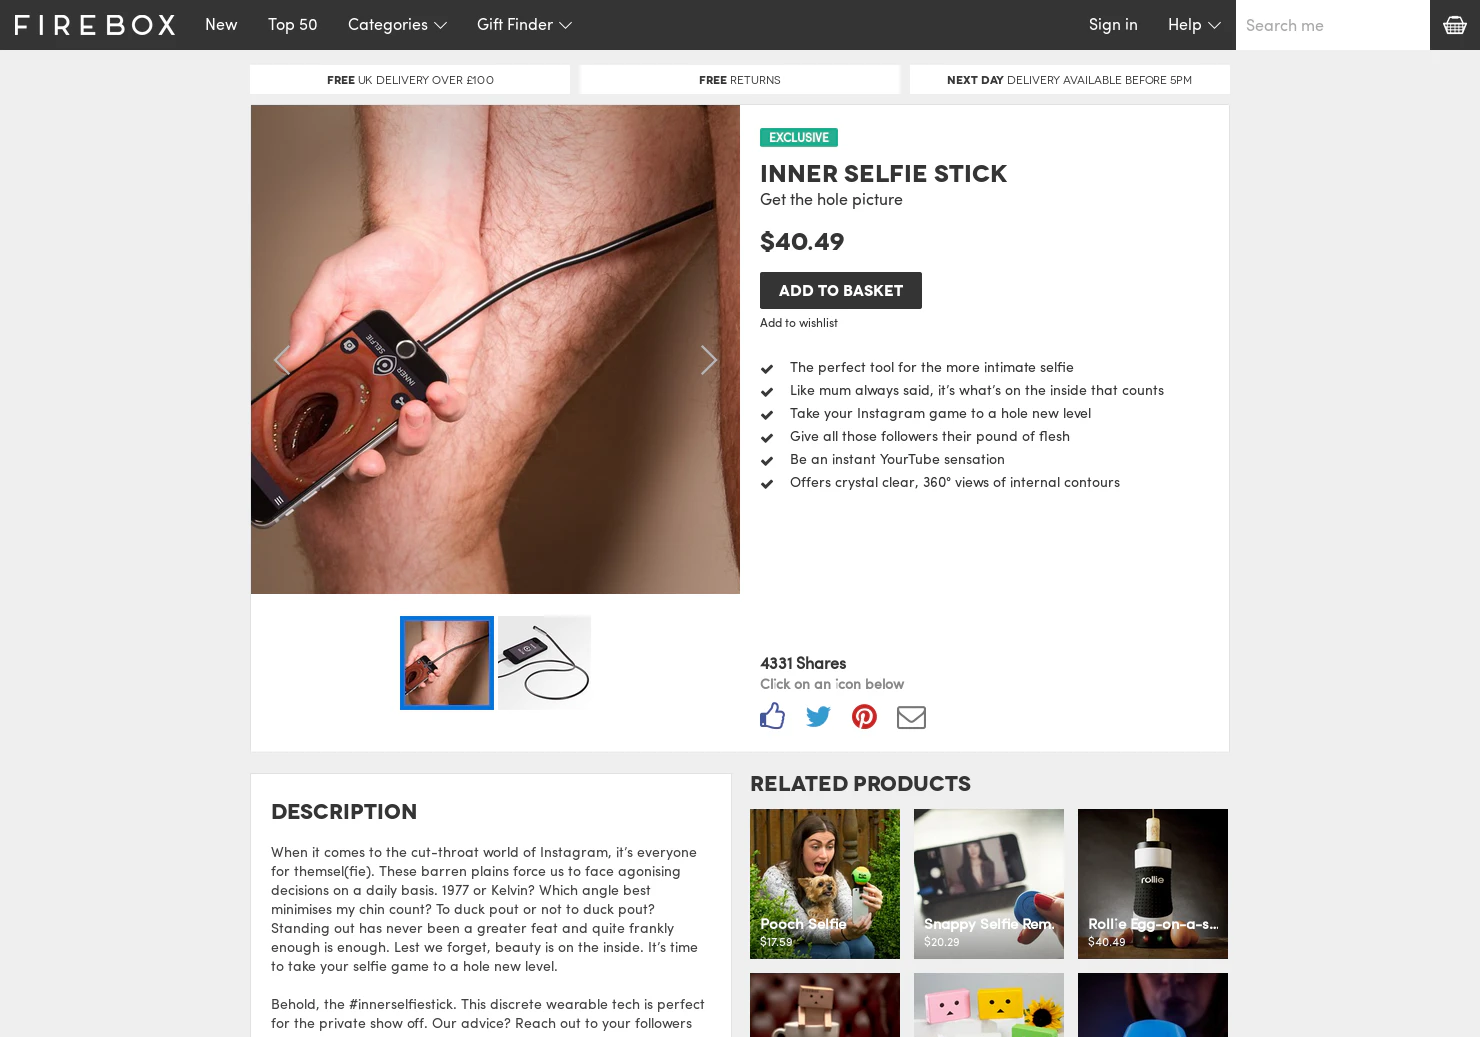This screenshot has width=1480, height=1037.
Task: Open the shopping basket icon
Action: point(1455,25)
